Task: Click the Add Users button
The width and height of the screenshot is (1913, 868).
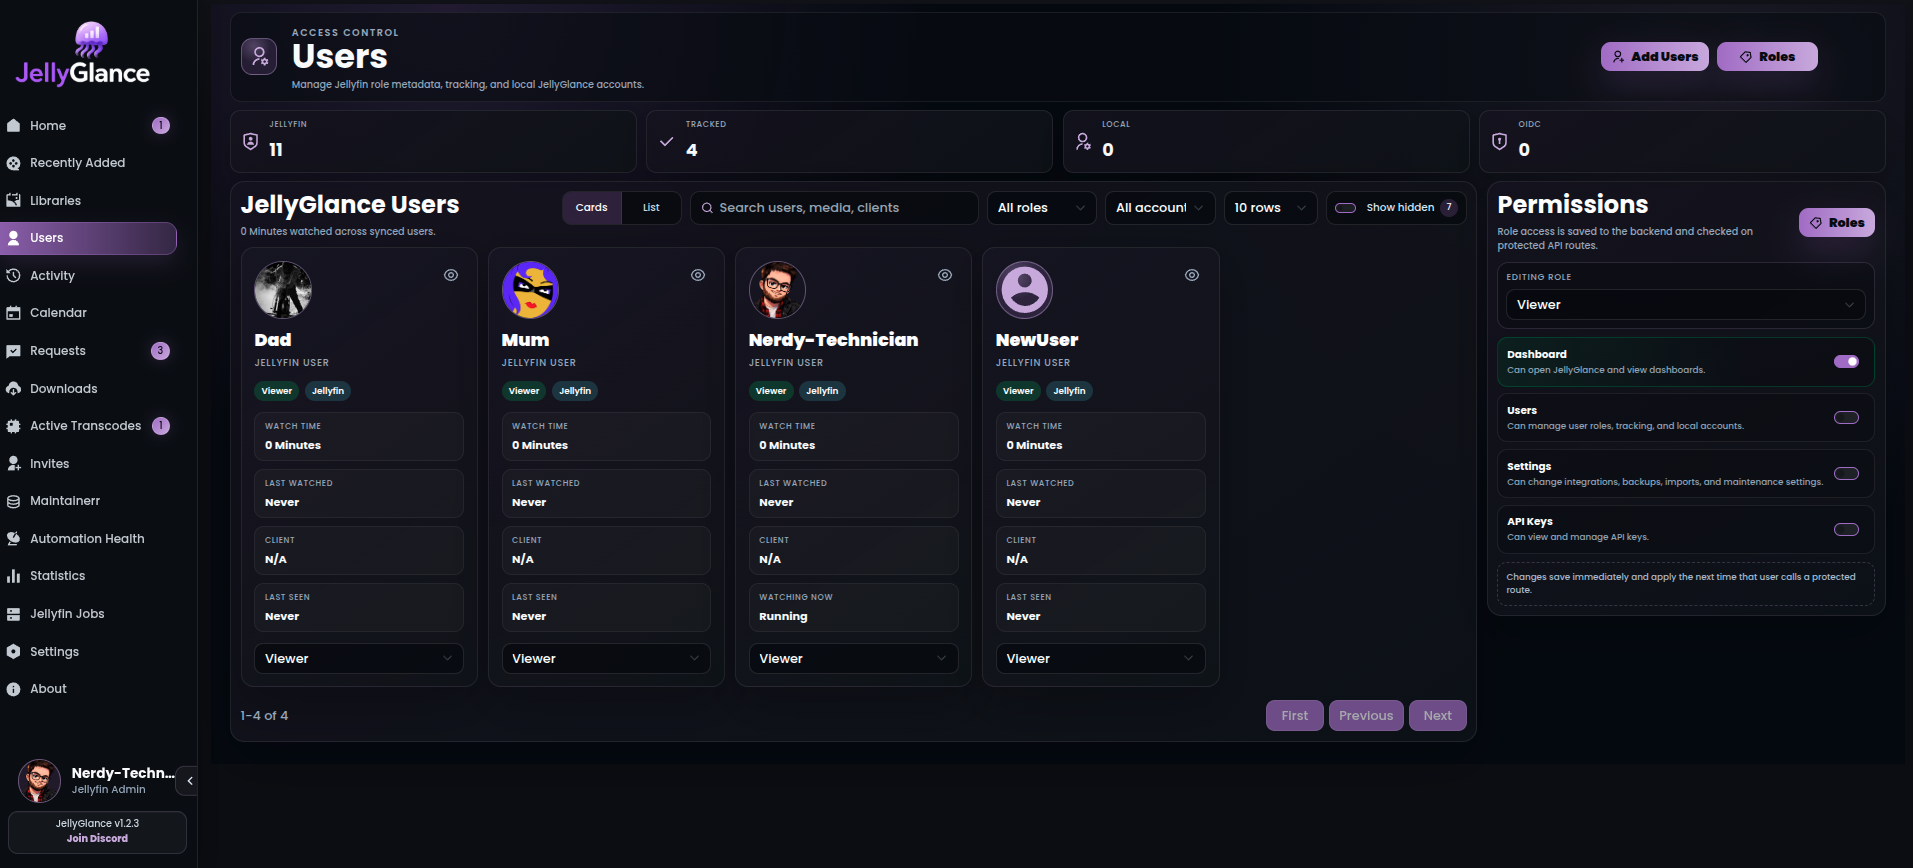Action: click(x=1655, y=57)
